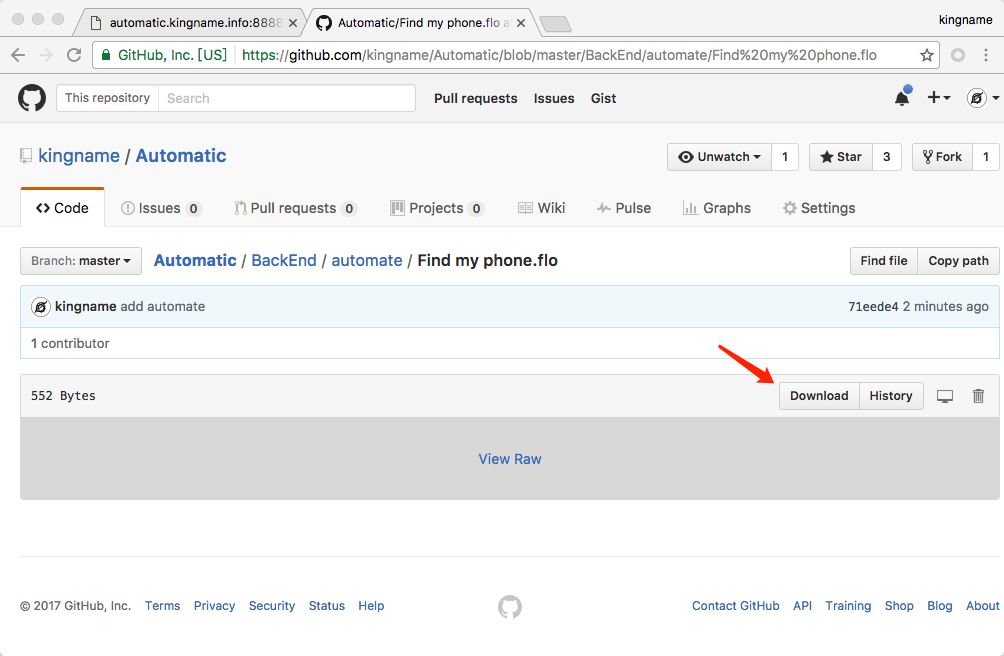This screenshot has width=1004, height=656.
Task: Open a new browser tab
Action: (555, 24)
